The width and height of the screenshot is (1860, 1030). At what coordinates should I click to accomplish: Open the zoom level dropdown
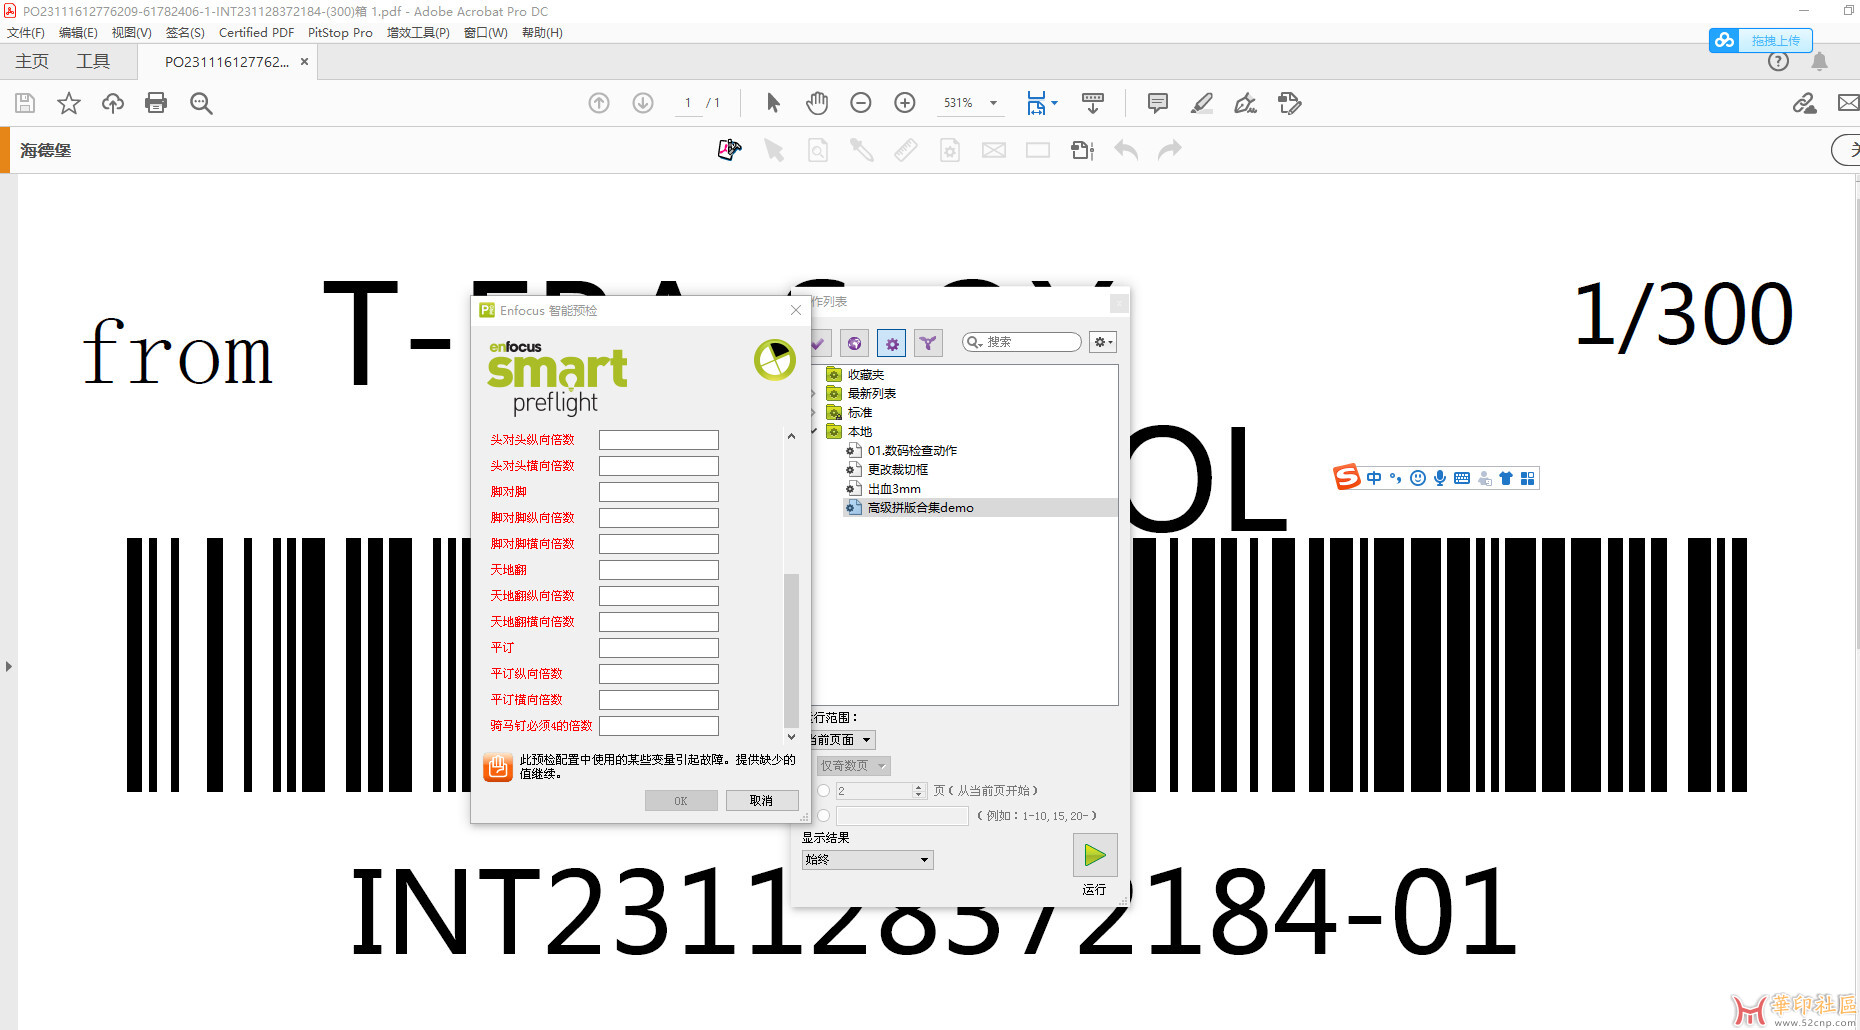pos(993,103)
